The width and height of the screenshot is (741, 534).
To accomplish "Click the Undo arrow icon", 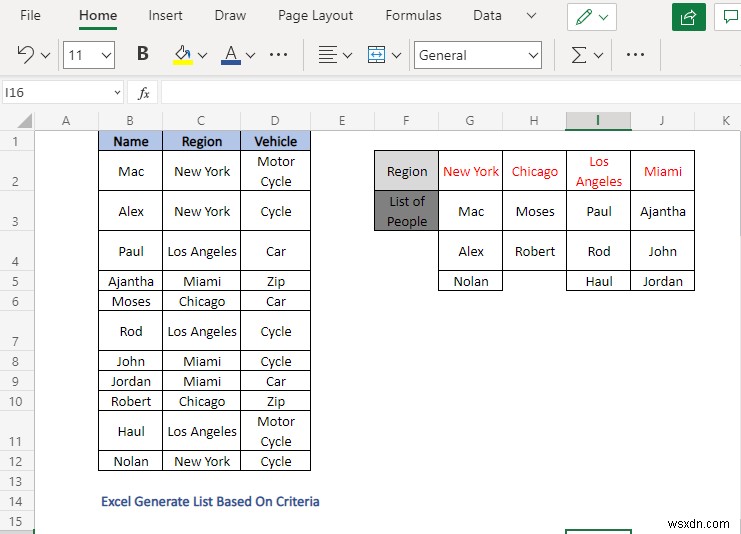I will pyautogui.click(x=25, y=55).
